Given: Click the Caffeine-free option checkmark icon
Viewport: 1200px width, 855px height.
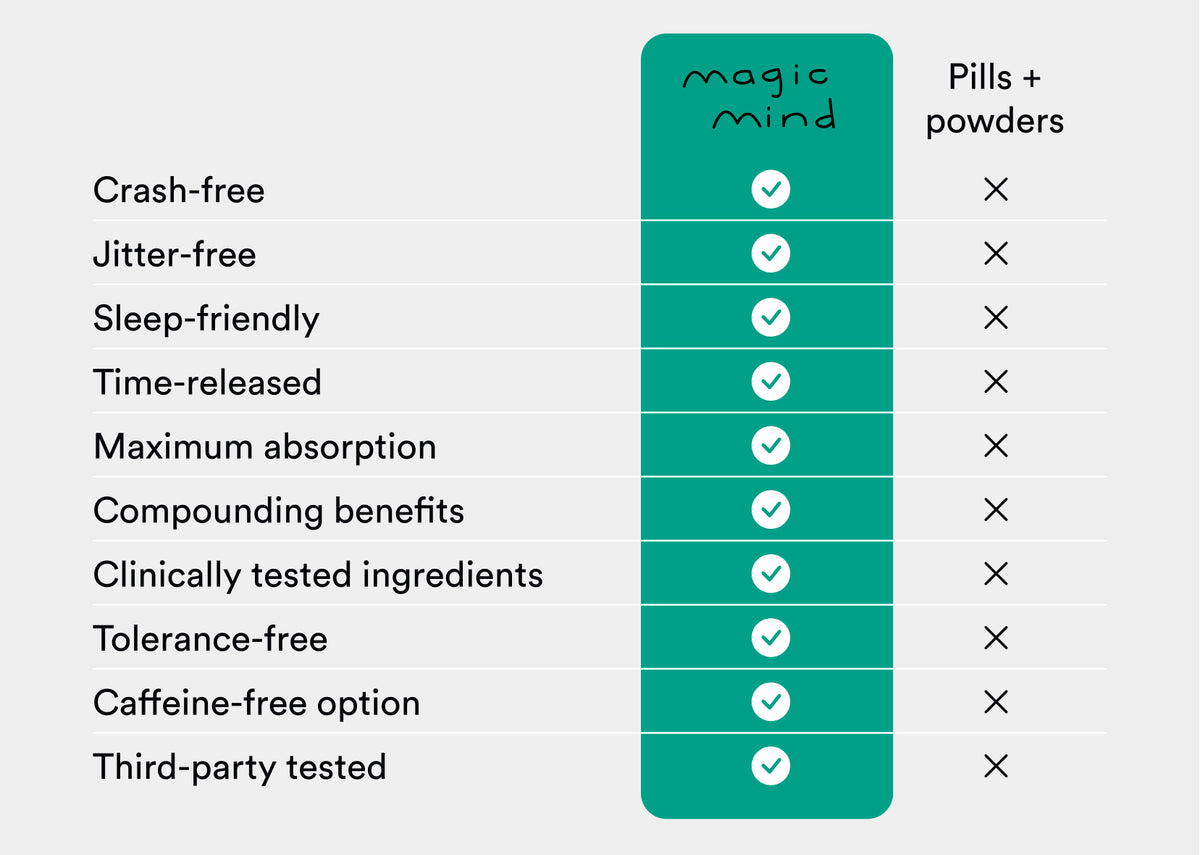Looking at the screenshot, I should point(770,702).
